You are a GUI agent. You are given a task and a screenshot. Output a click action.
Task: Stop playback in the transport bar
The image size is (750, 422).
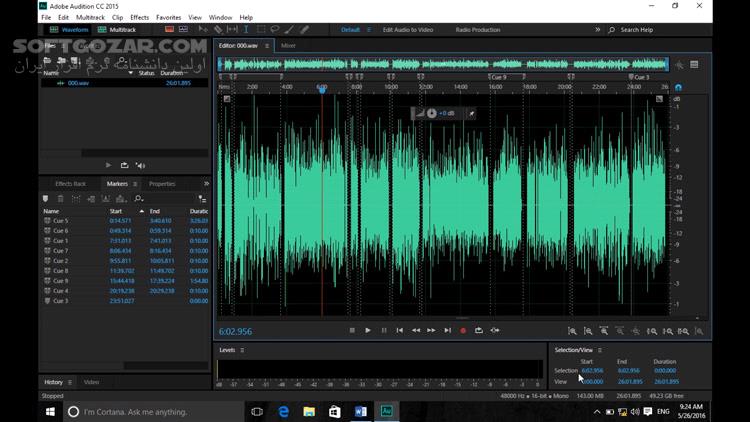352,330
